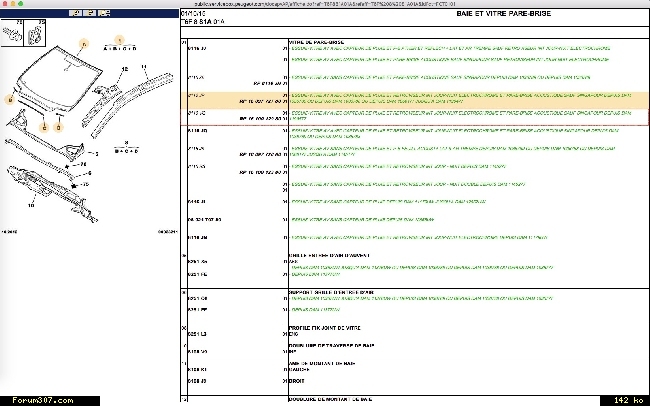Click the "GAUCHE" part description
The height and width of the screenshot is (406, 650).
point(299,369)
